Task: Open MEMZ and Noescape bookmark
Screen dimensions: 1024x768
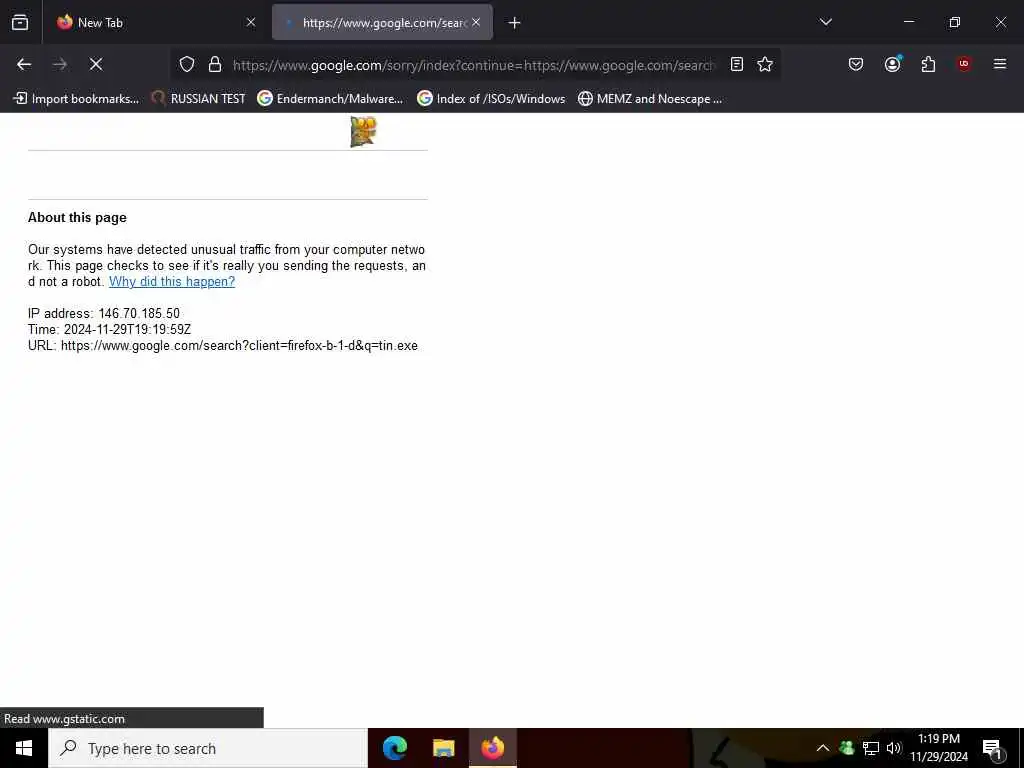Action: [650, 99]
